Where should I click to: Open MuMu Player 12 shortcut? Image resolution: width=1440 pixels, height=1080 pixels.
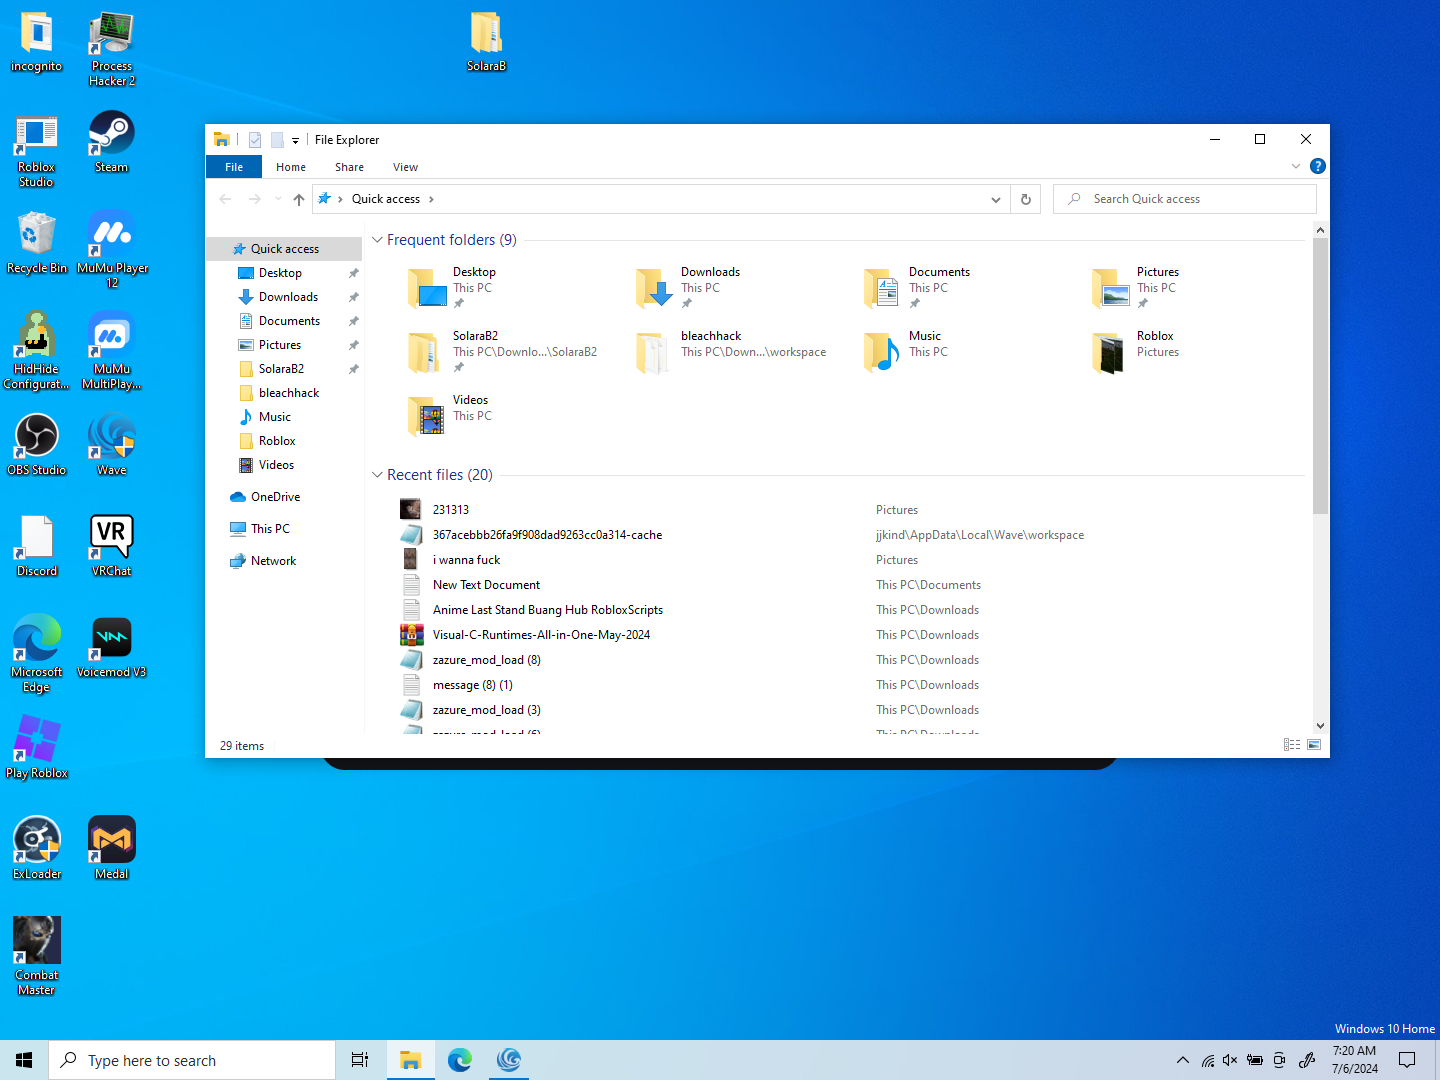click(x=112, y=250)
